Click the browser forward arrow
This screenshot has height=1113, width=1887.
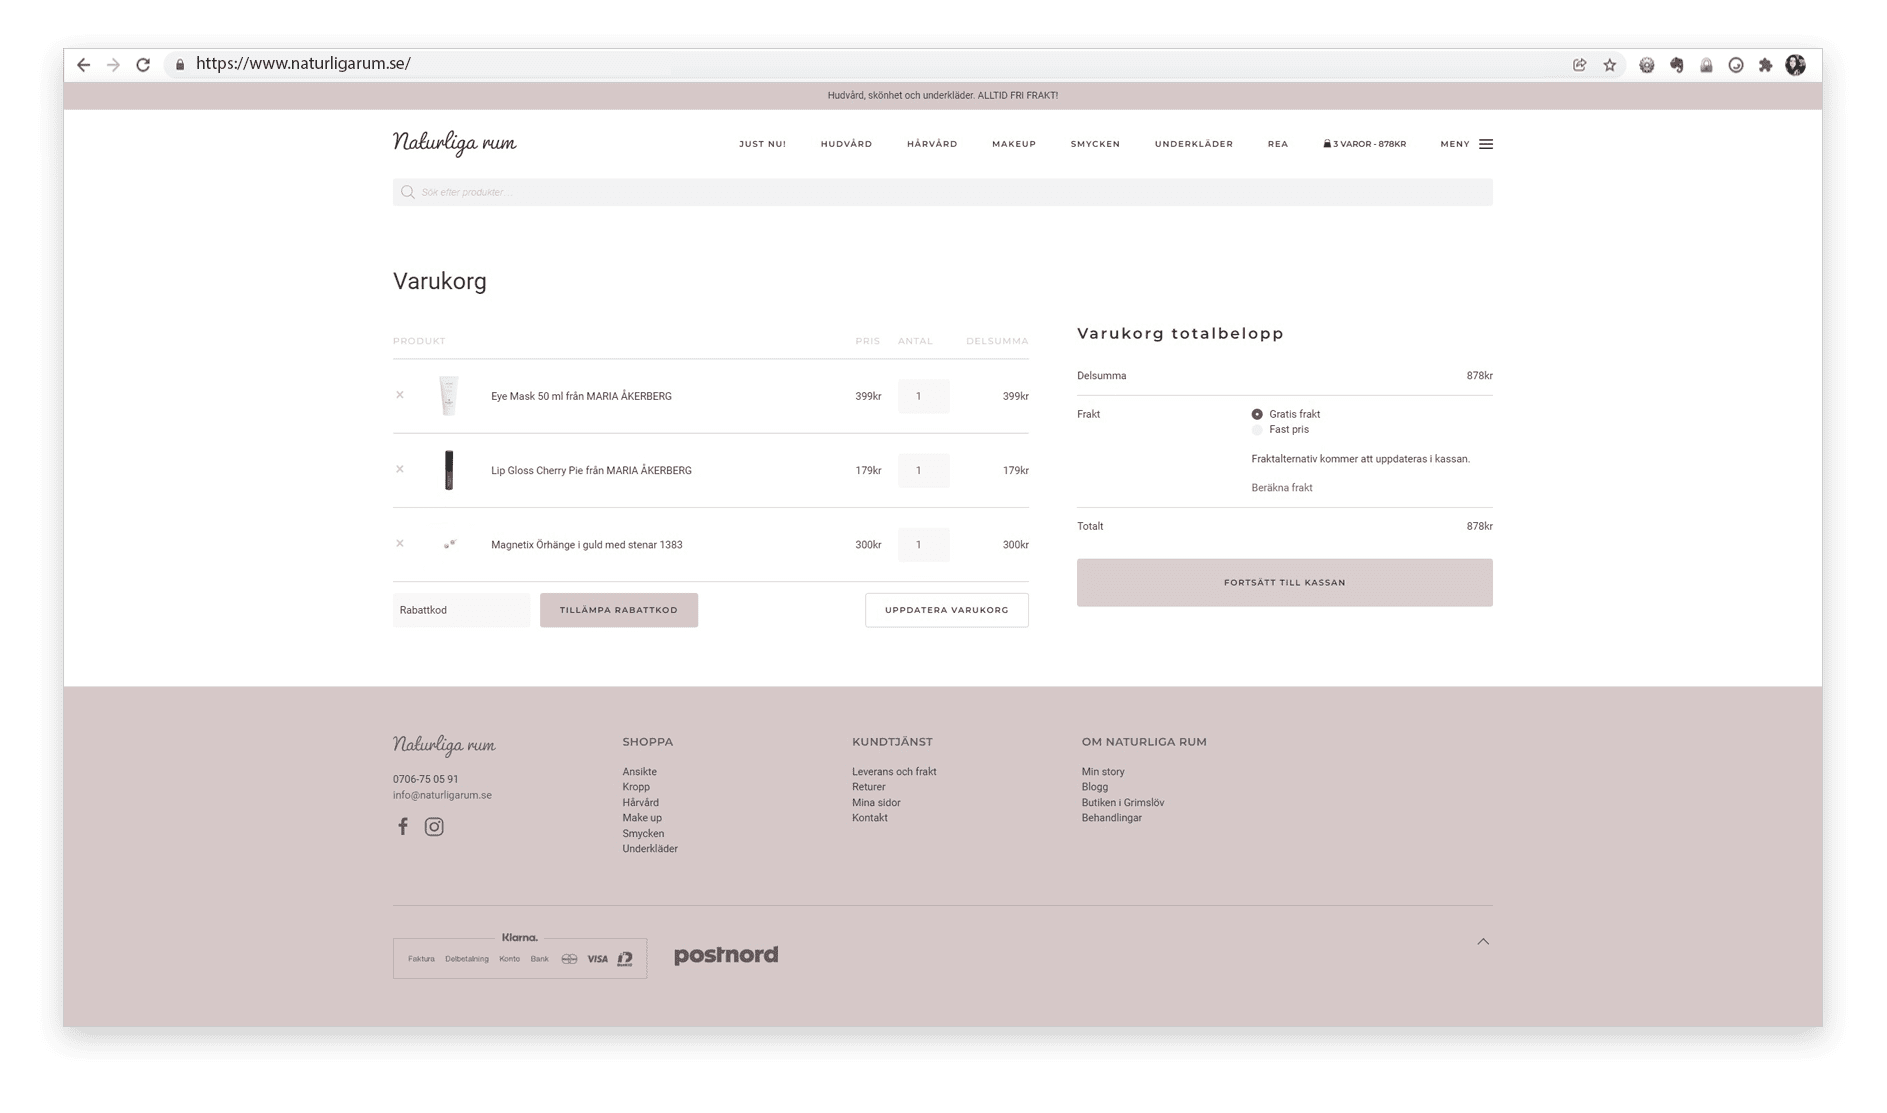coord(113,64)
